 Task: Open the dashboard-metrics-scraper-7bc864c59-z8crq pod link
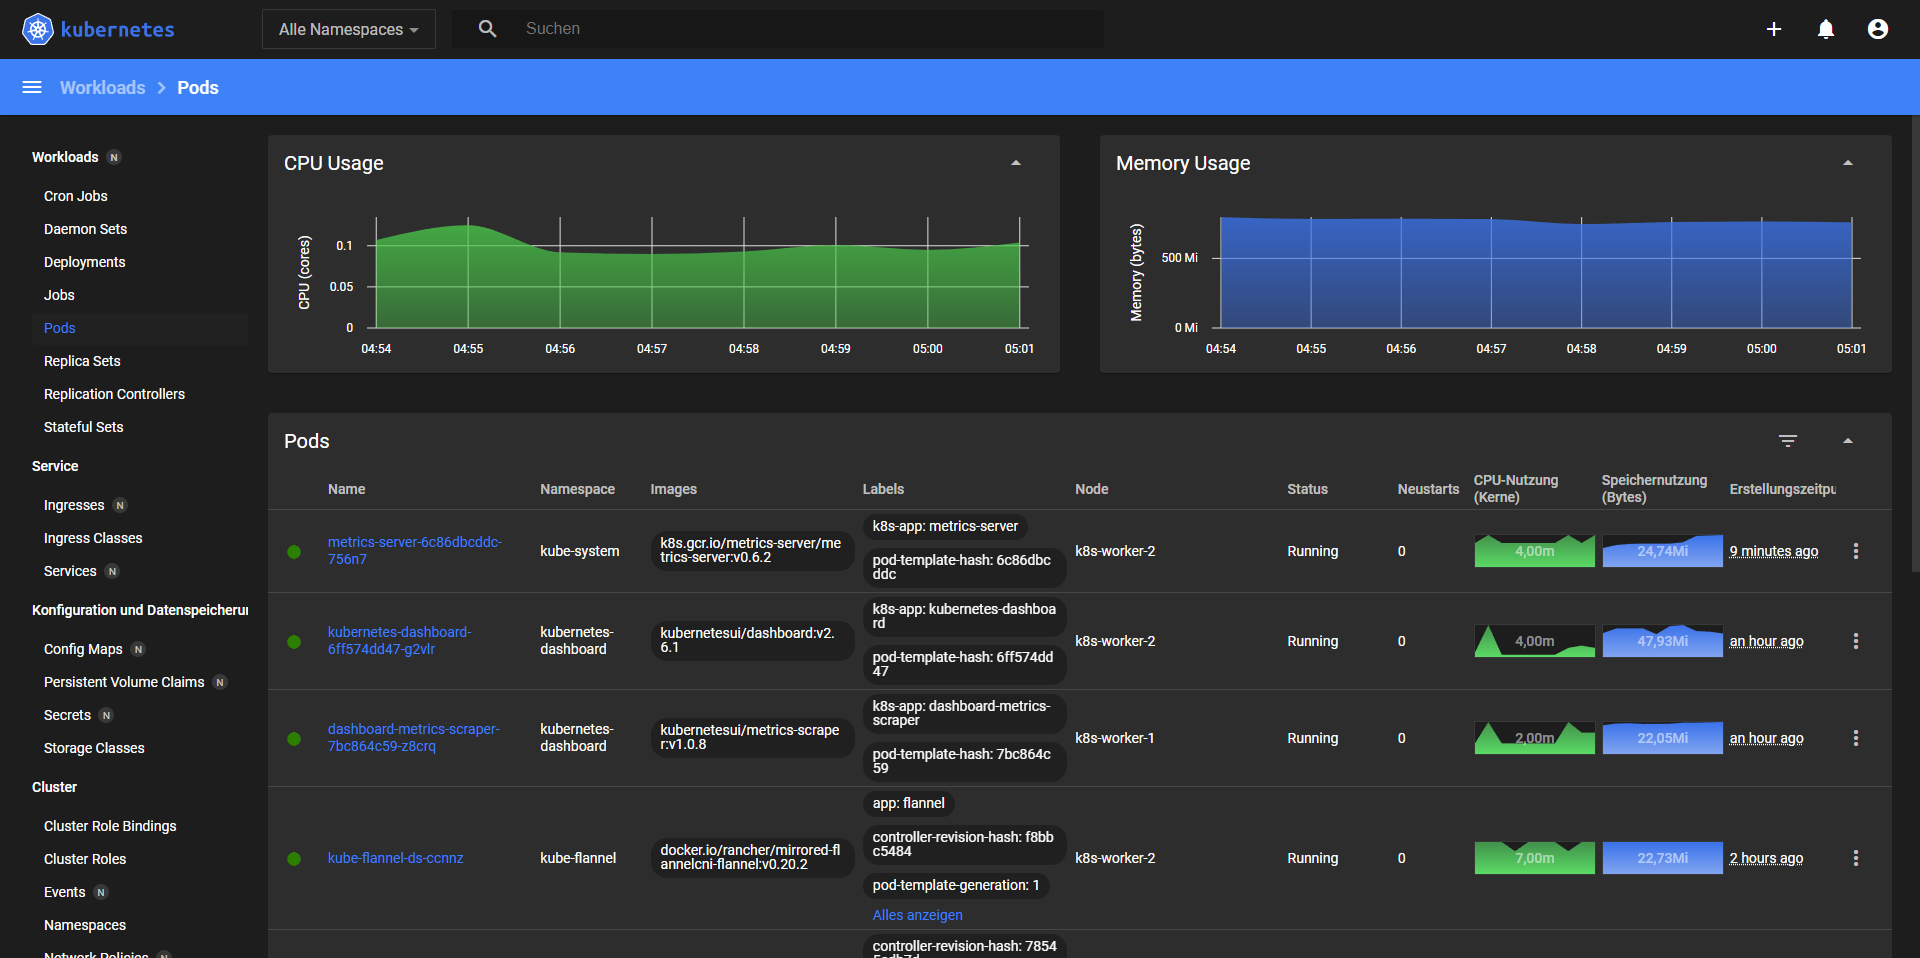[x=414, y=737]
